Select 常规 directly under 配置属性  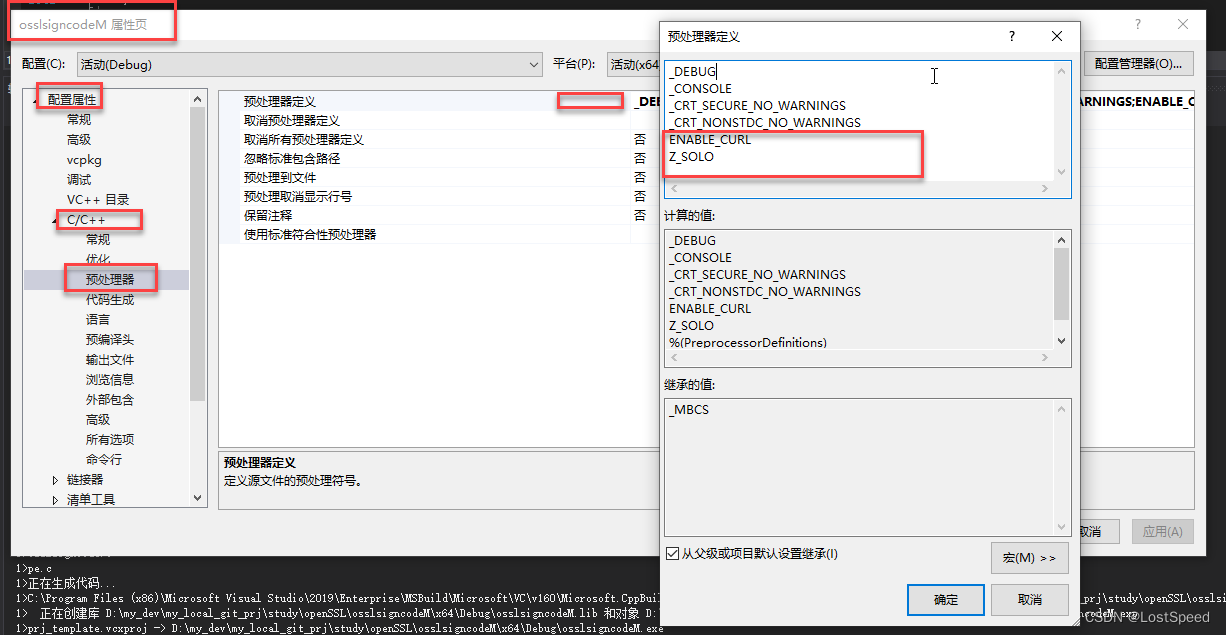pyautogui.click(x=79, y=120)
